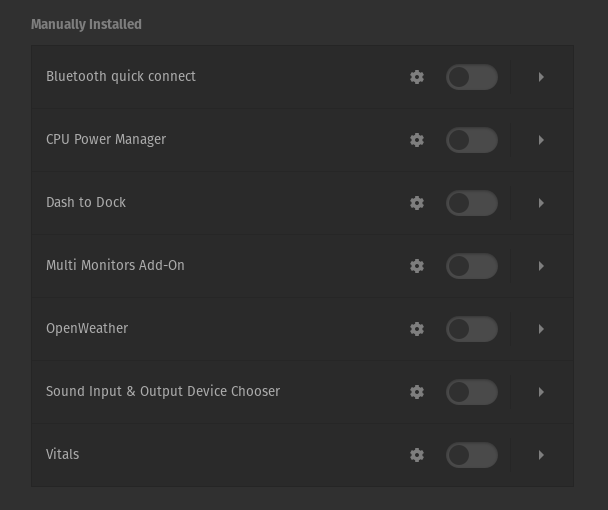This screenshot has width=608, height=510.
Task: Expand CPU Power Manager details arrow
Action: click(x=541, y=140)
